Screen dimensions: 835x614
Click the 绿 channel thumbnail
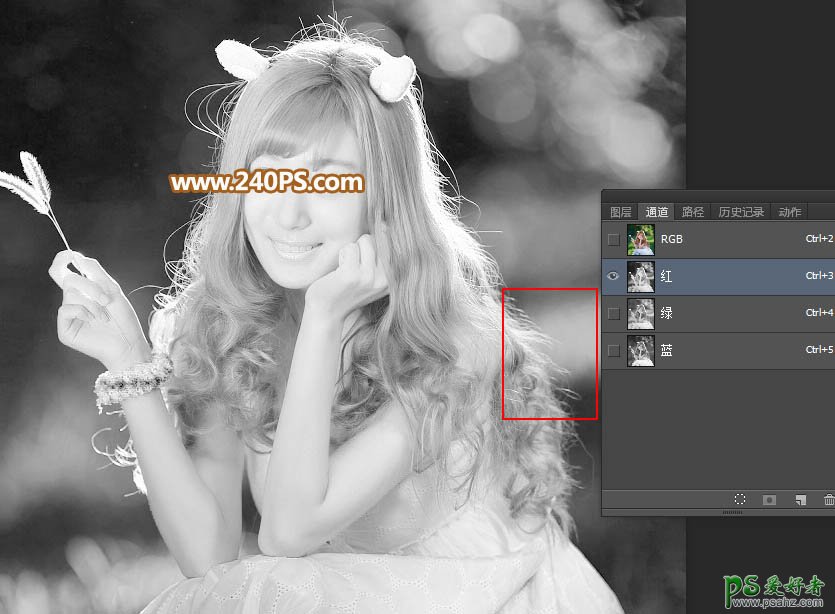(x=641, y=314)
